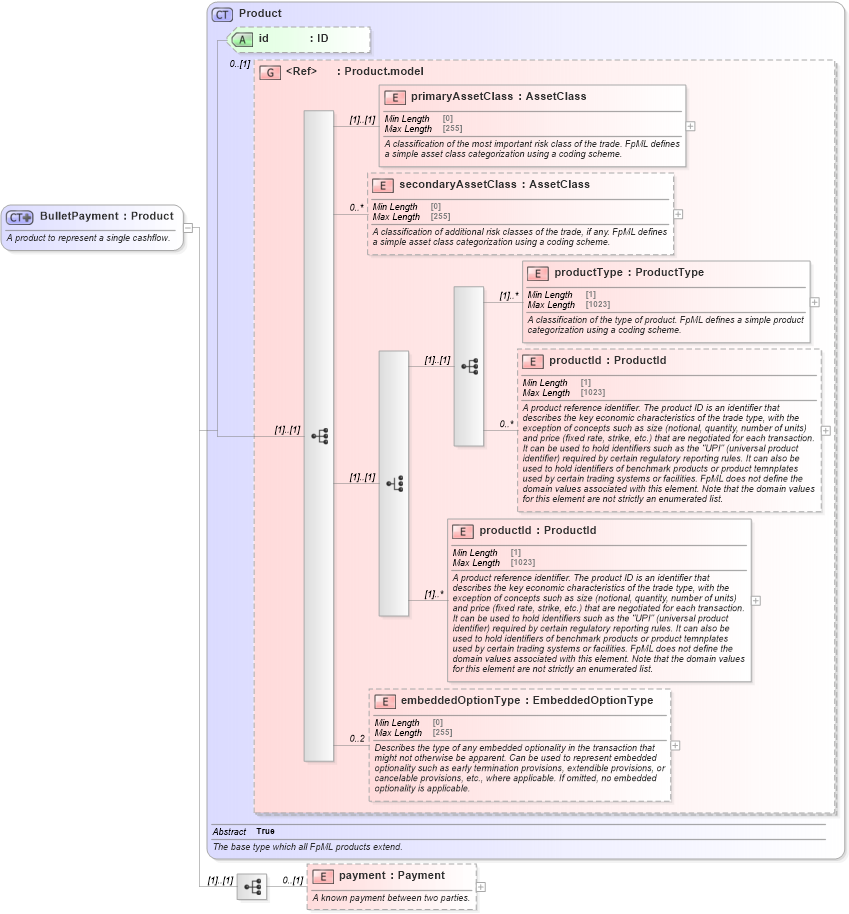Screen dimensions: 849x914
Task: Select the element icon beside payment
Action: (321, 876)
